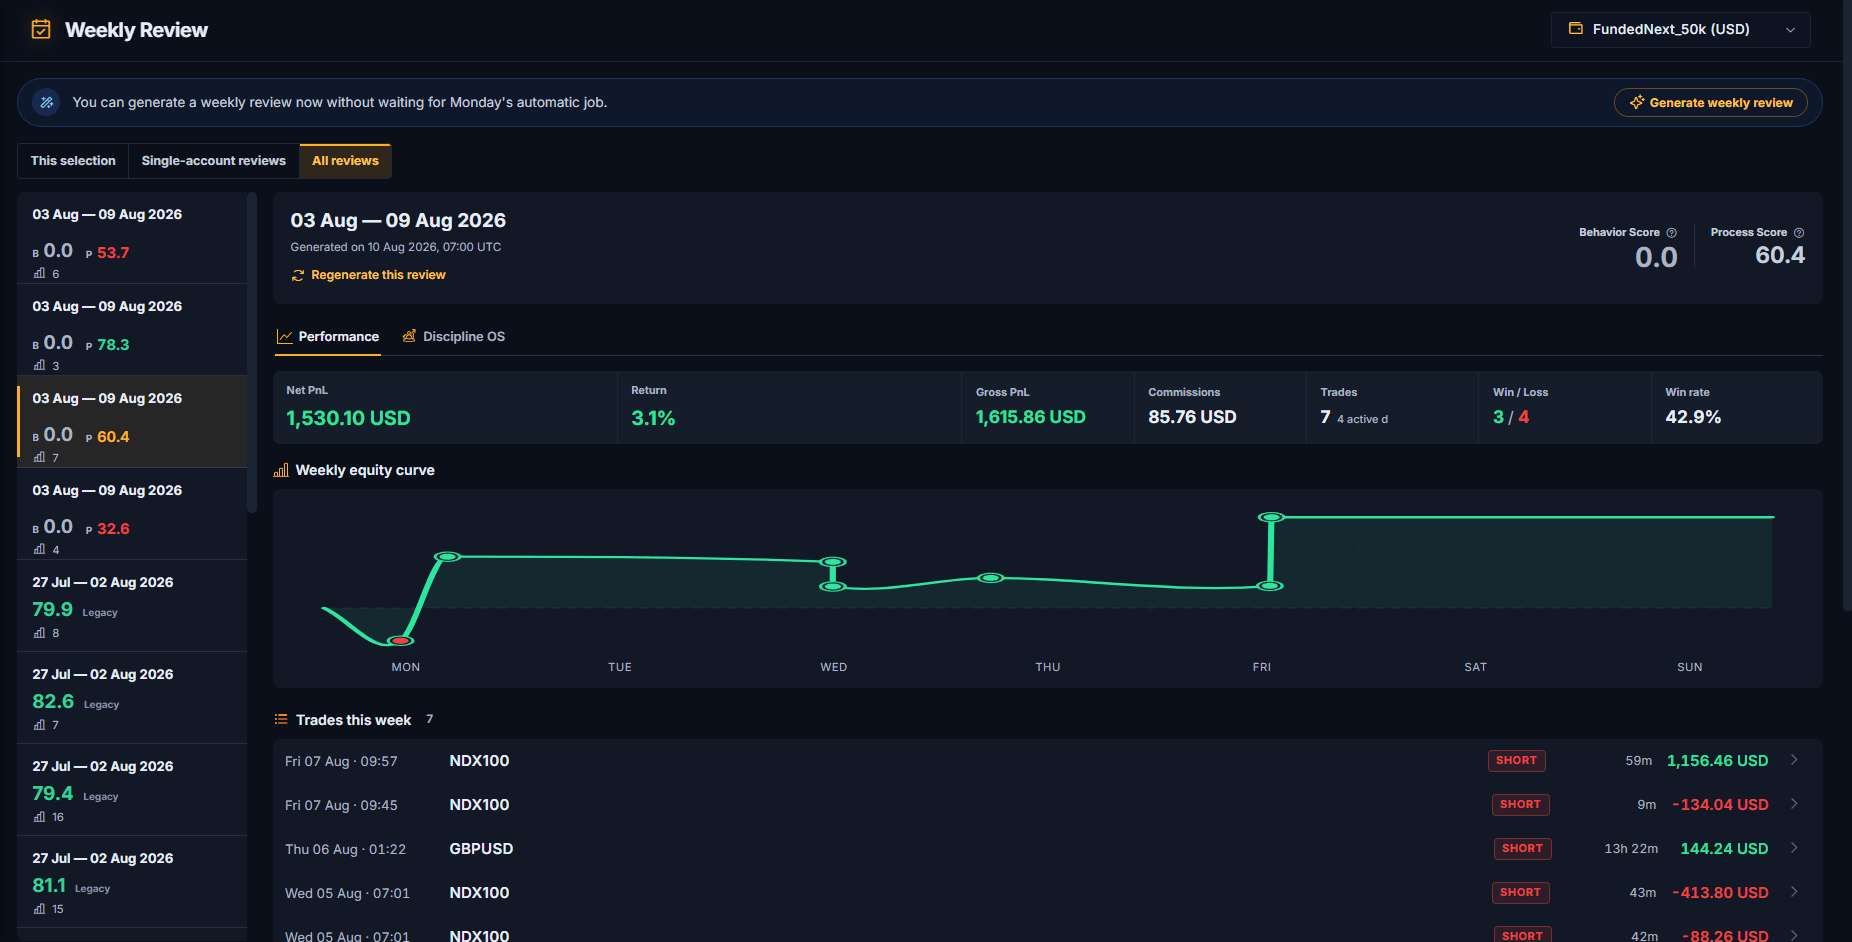
Task: Expand chevron for -134.04 USD trade
Action: (1795, 804)
